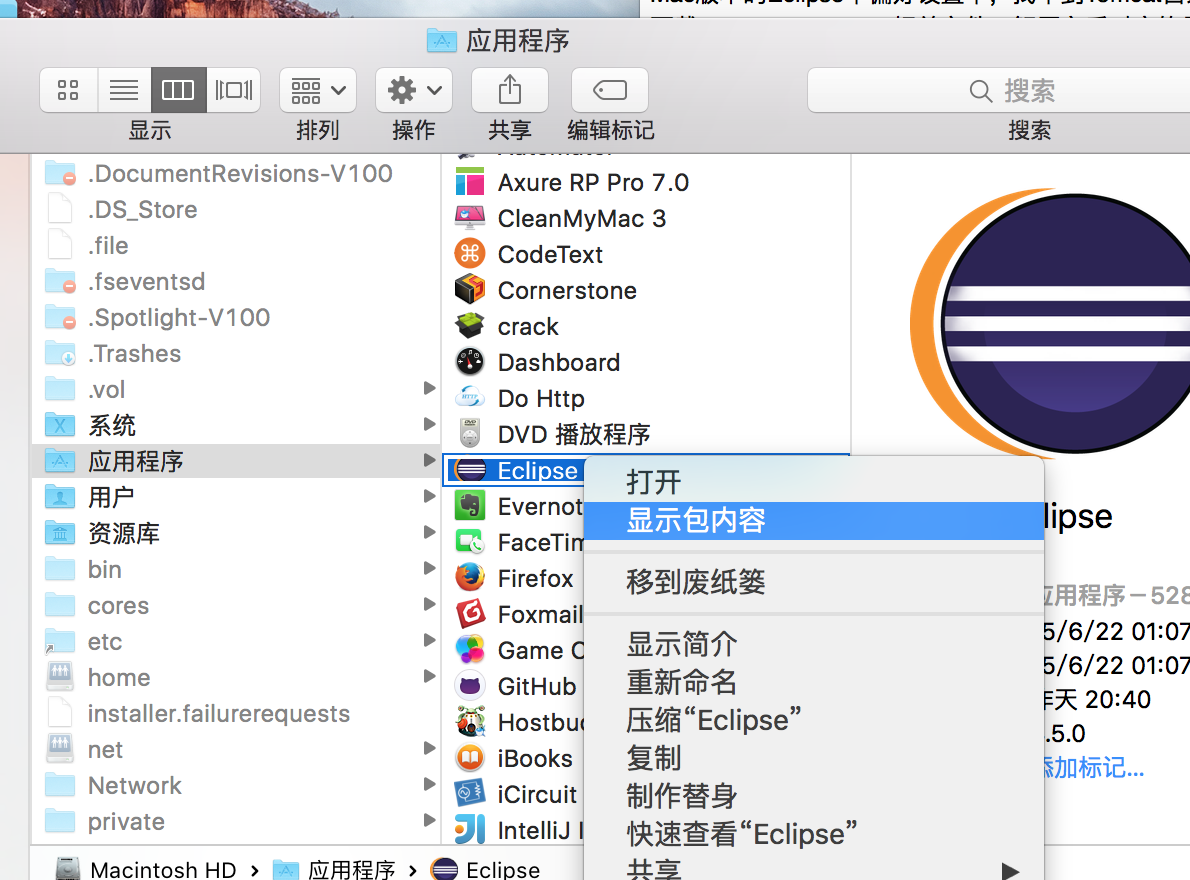
Task: Click the Eclipse icon in the list
Action: coord(470,470)
